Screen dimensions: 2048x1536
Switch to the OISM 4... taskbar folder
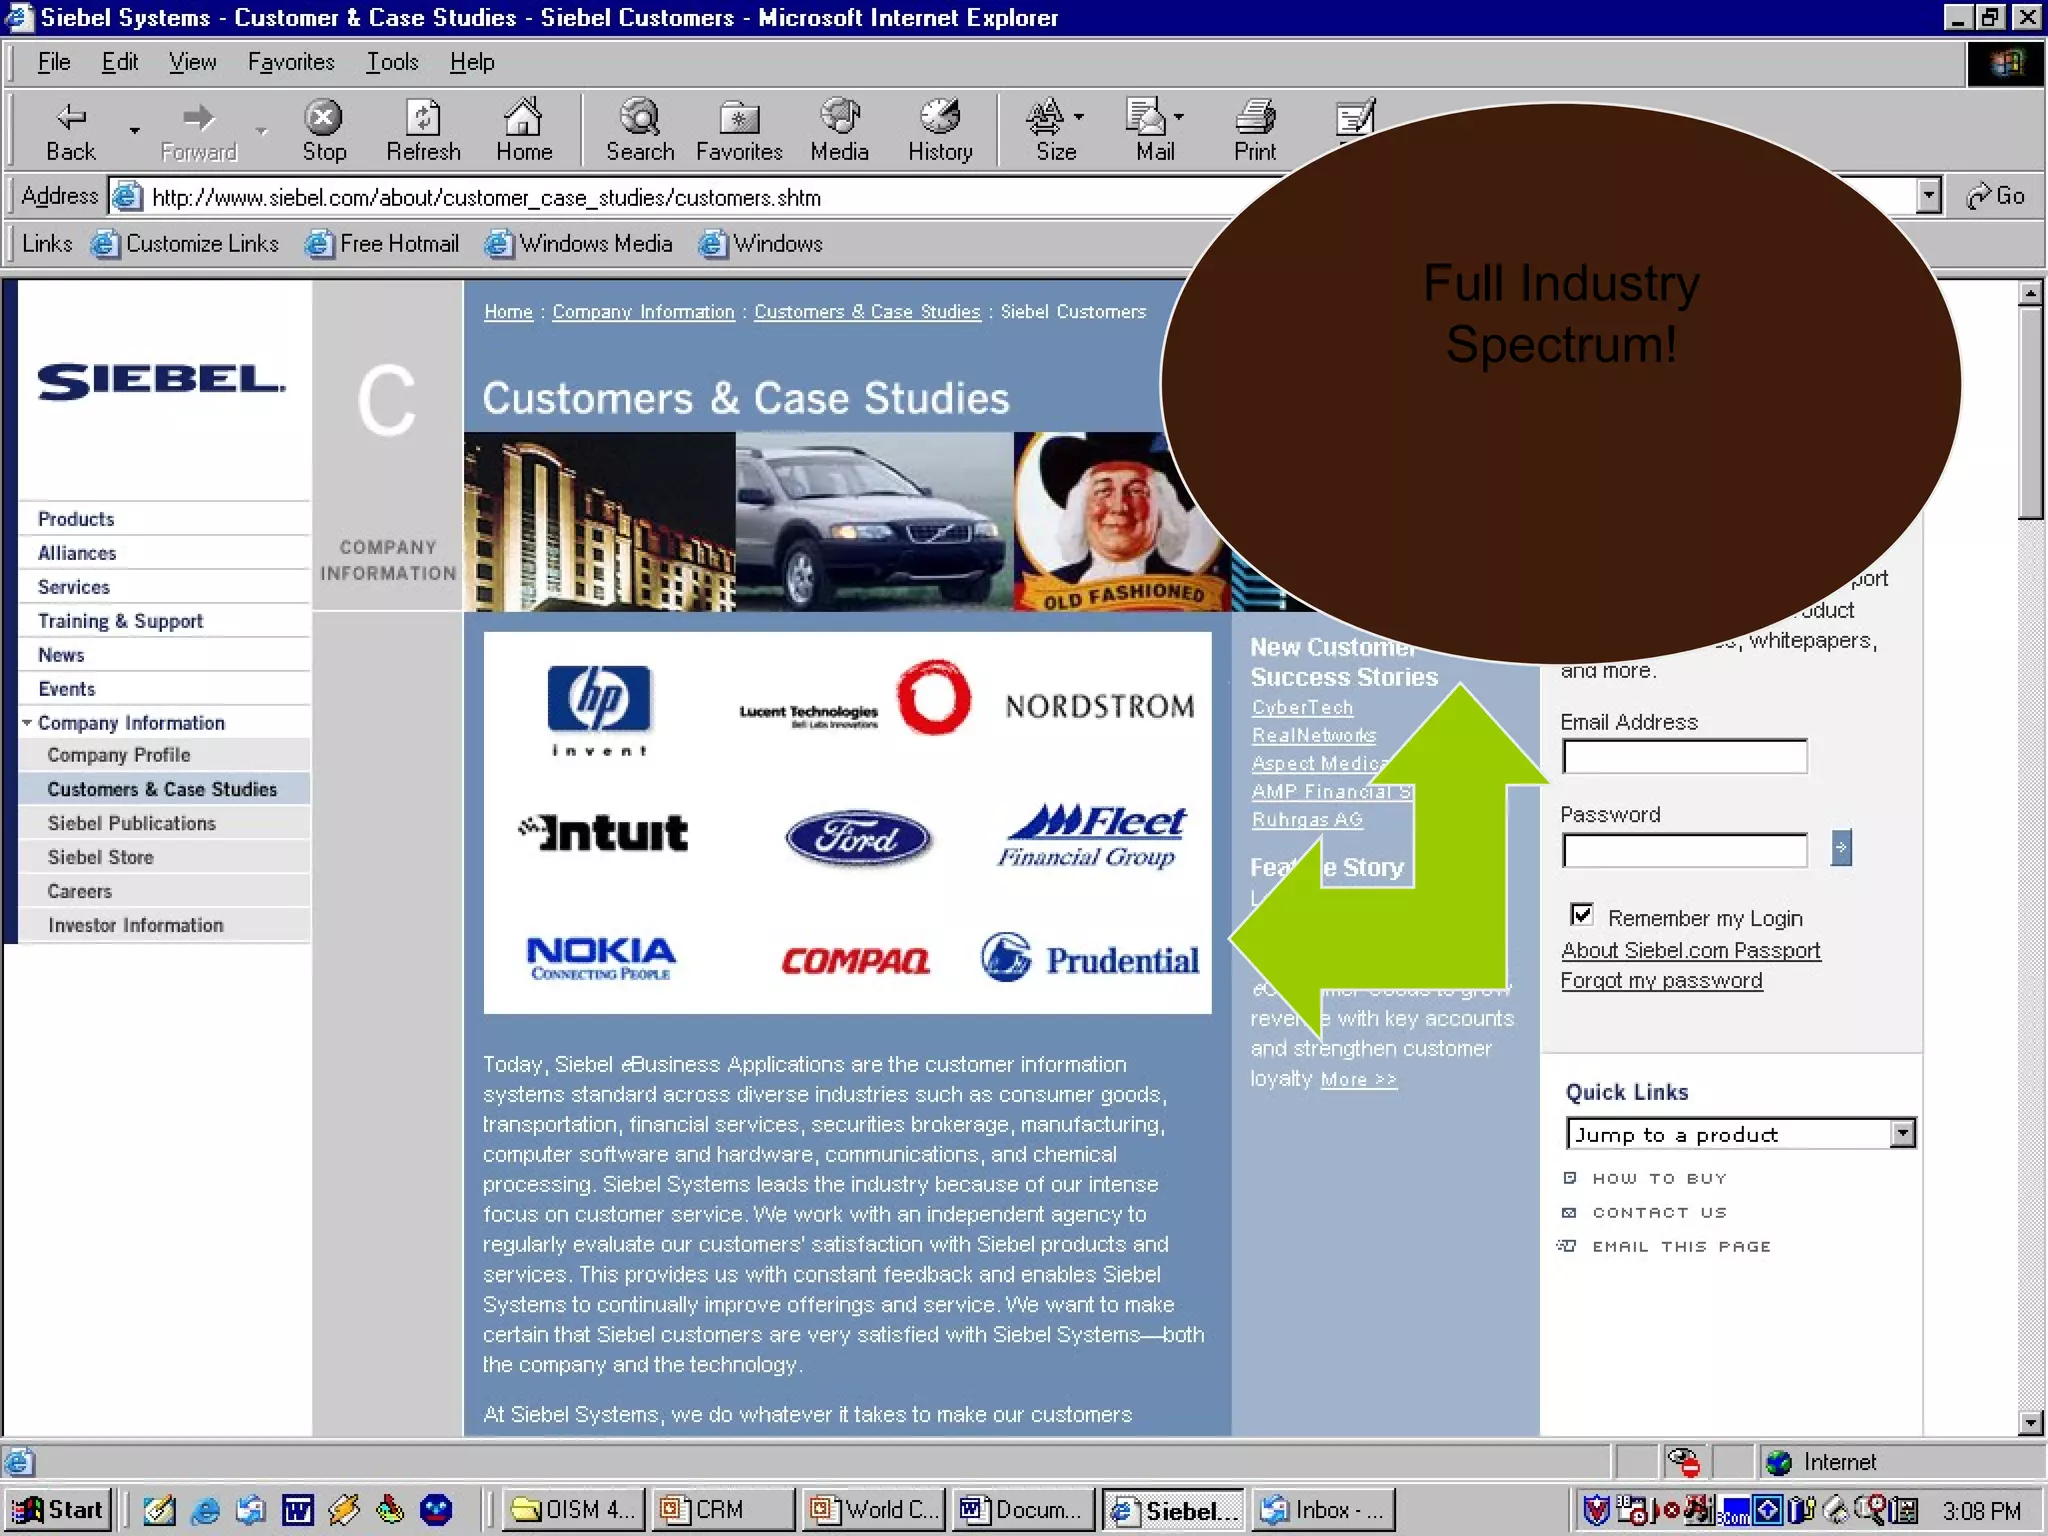point(572,1510)
